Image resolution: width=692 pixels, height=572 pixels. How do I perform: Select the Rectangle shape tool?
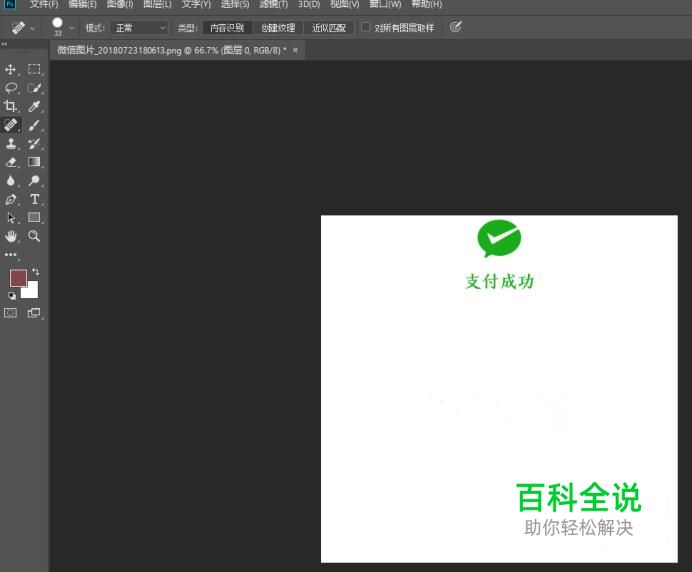coord(34,217)
